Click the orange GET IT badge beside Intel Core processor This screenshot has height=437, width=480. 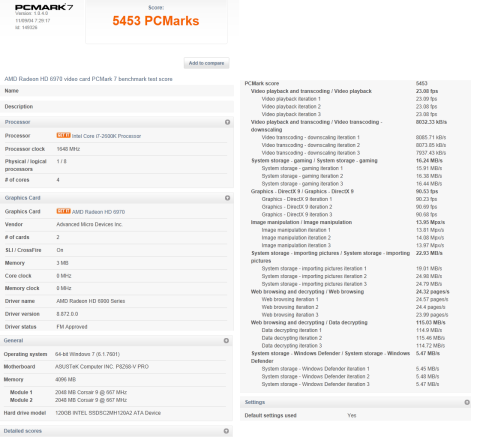coord(63,135)
